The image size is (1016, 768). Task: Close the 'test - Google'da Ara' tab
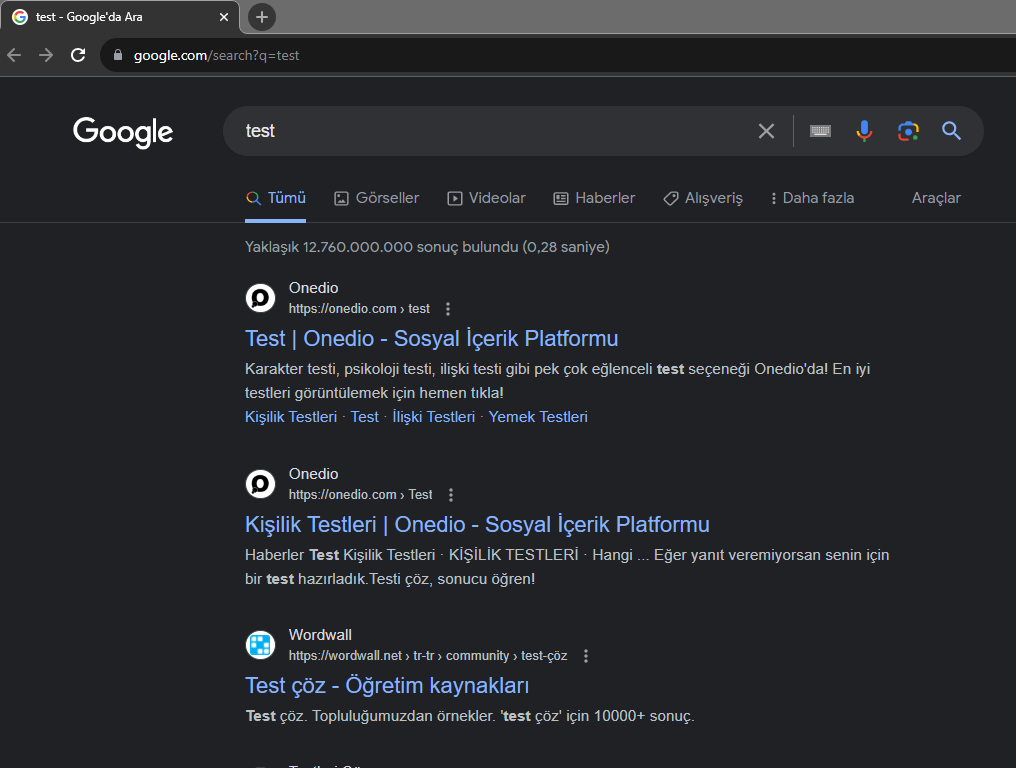[x=224, y=17]
